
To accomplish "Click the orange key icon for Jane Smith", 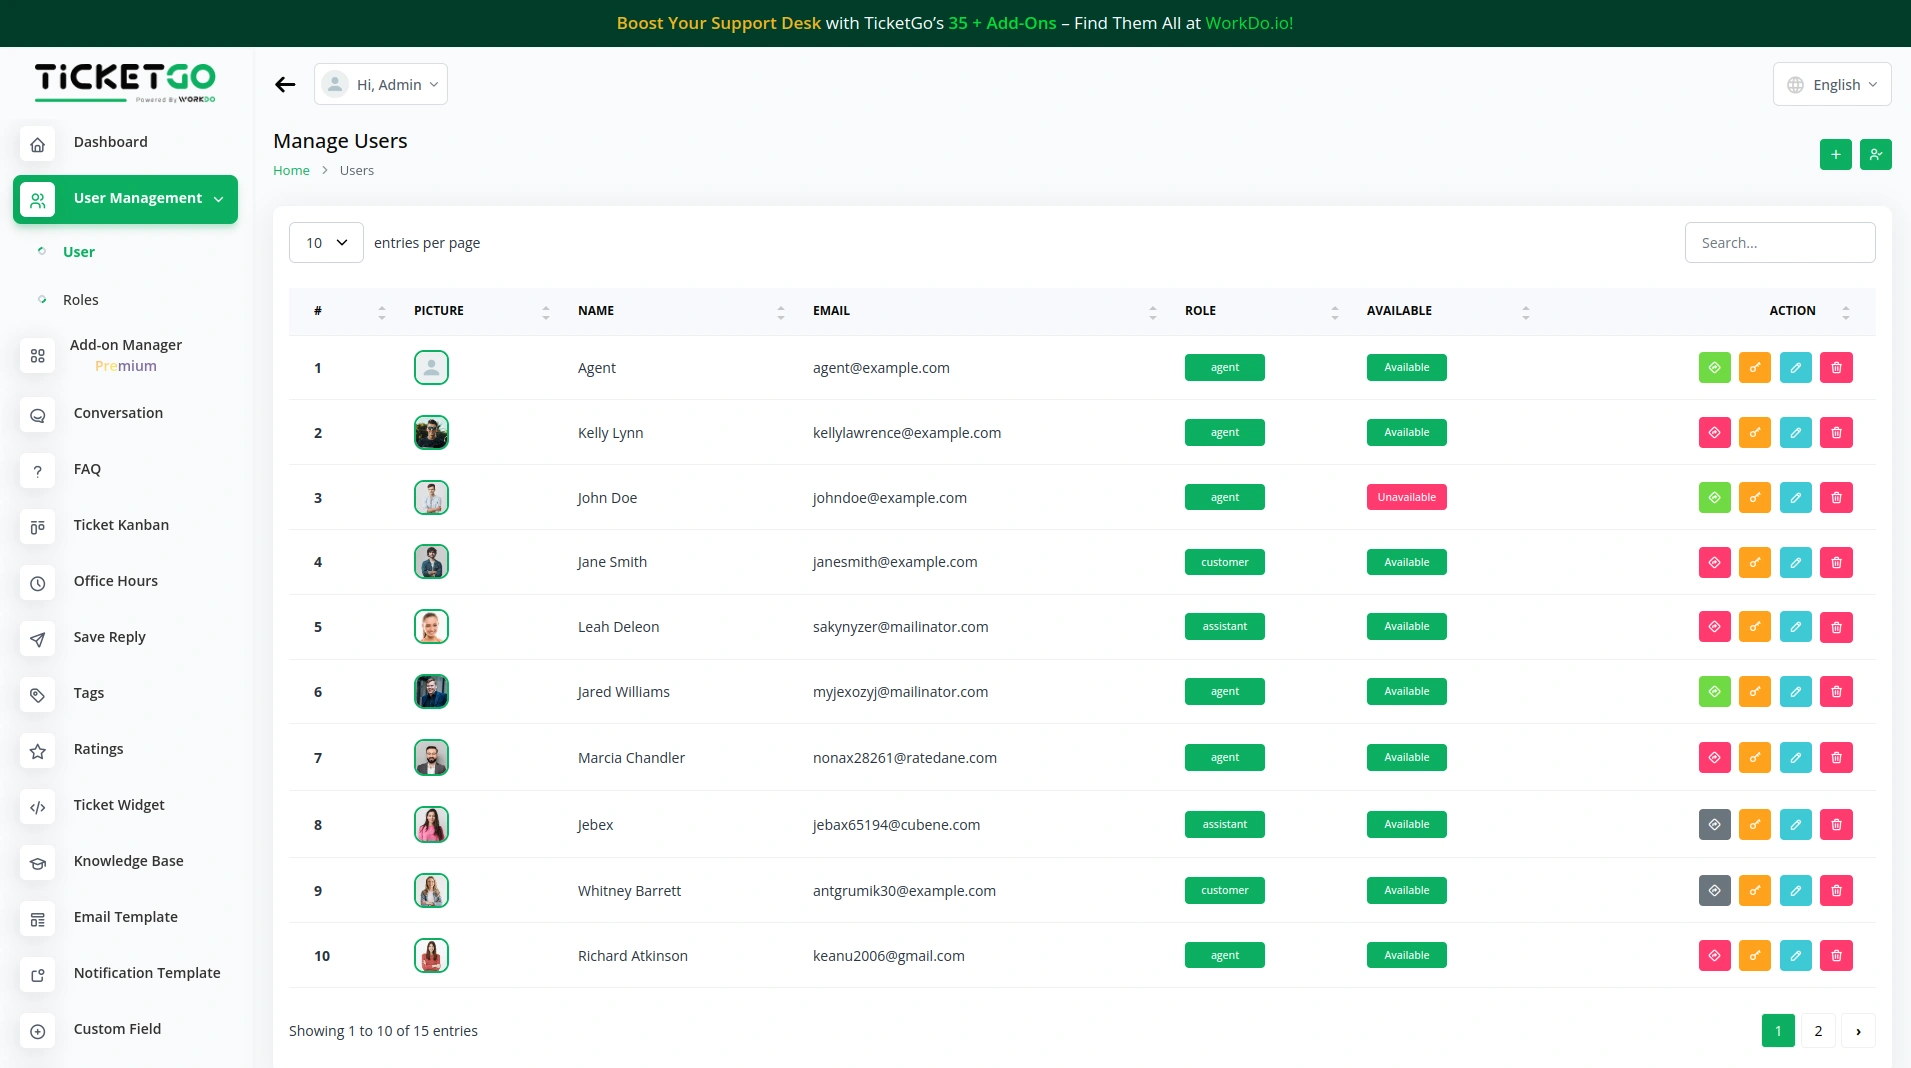I will click(x=1754, y=563).
